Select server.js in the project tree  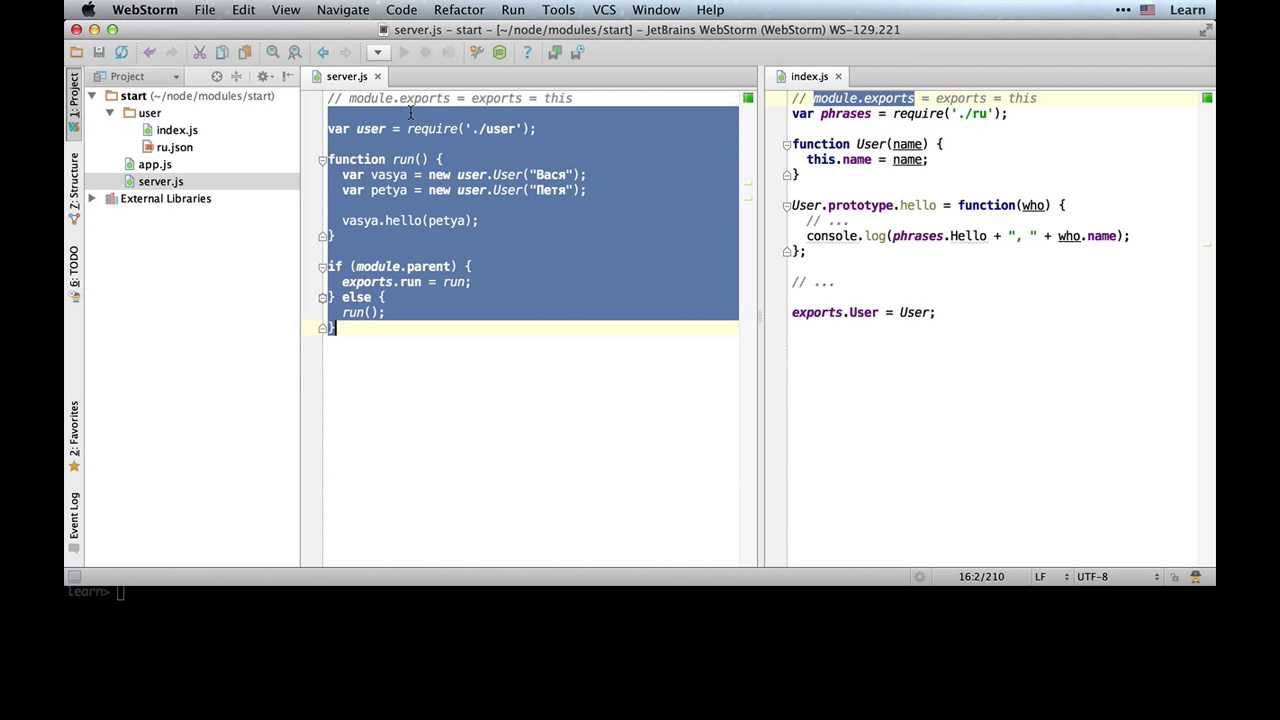(160, 181)
